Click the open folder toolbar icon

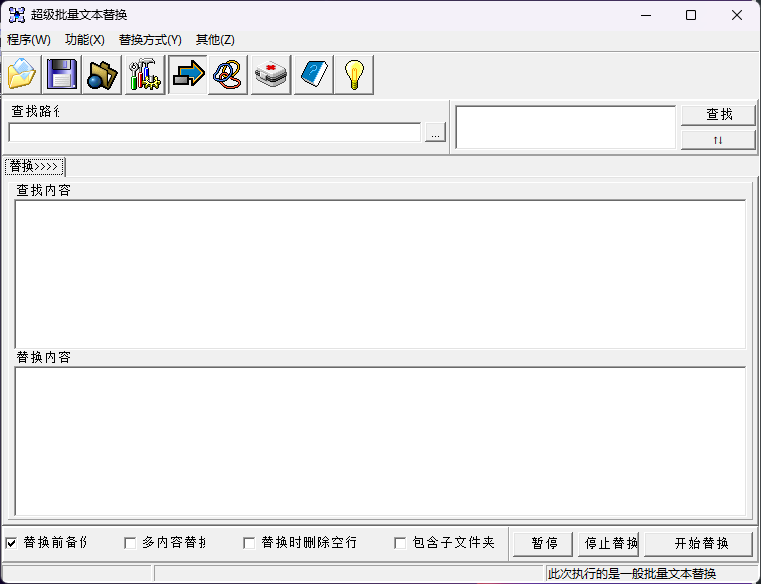22,75
